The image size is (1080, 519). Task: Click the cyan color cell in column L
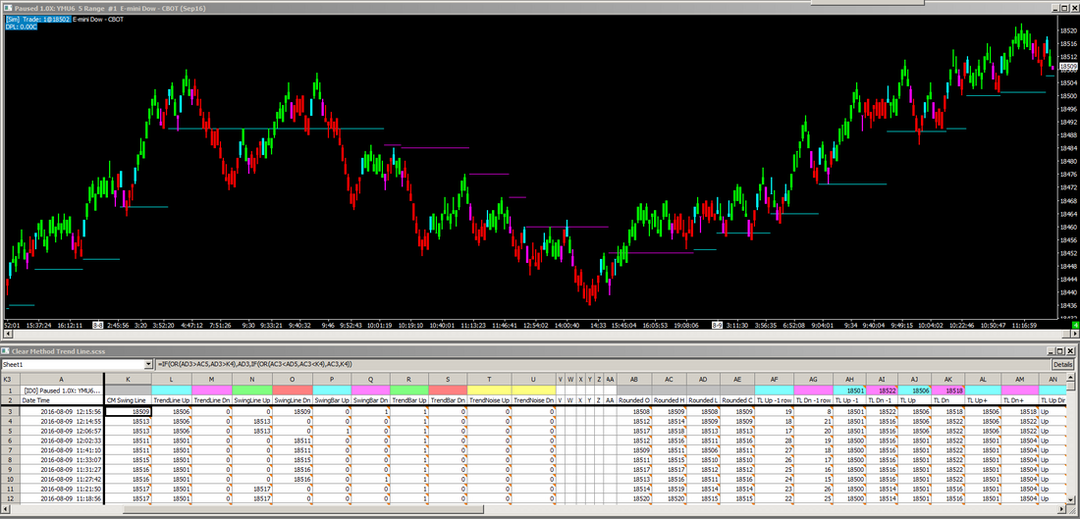click(x=171, y=390)
